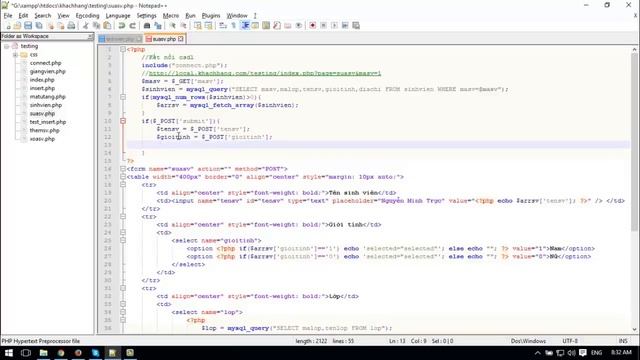Click the Open file toolbar icon
This screenshot has width=640, height=360.
click(x=17, y=25)
